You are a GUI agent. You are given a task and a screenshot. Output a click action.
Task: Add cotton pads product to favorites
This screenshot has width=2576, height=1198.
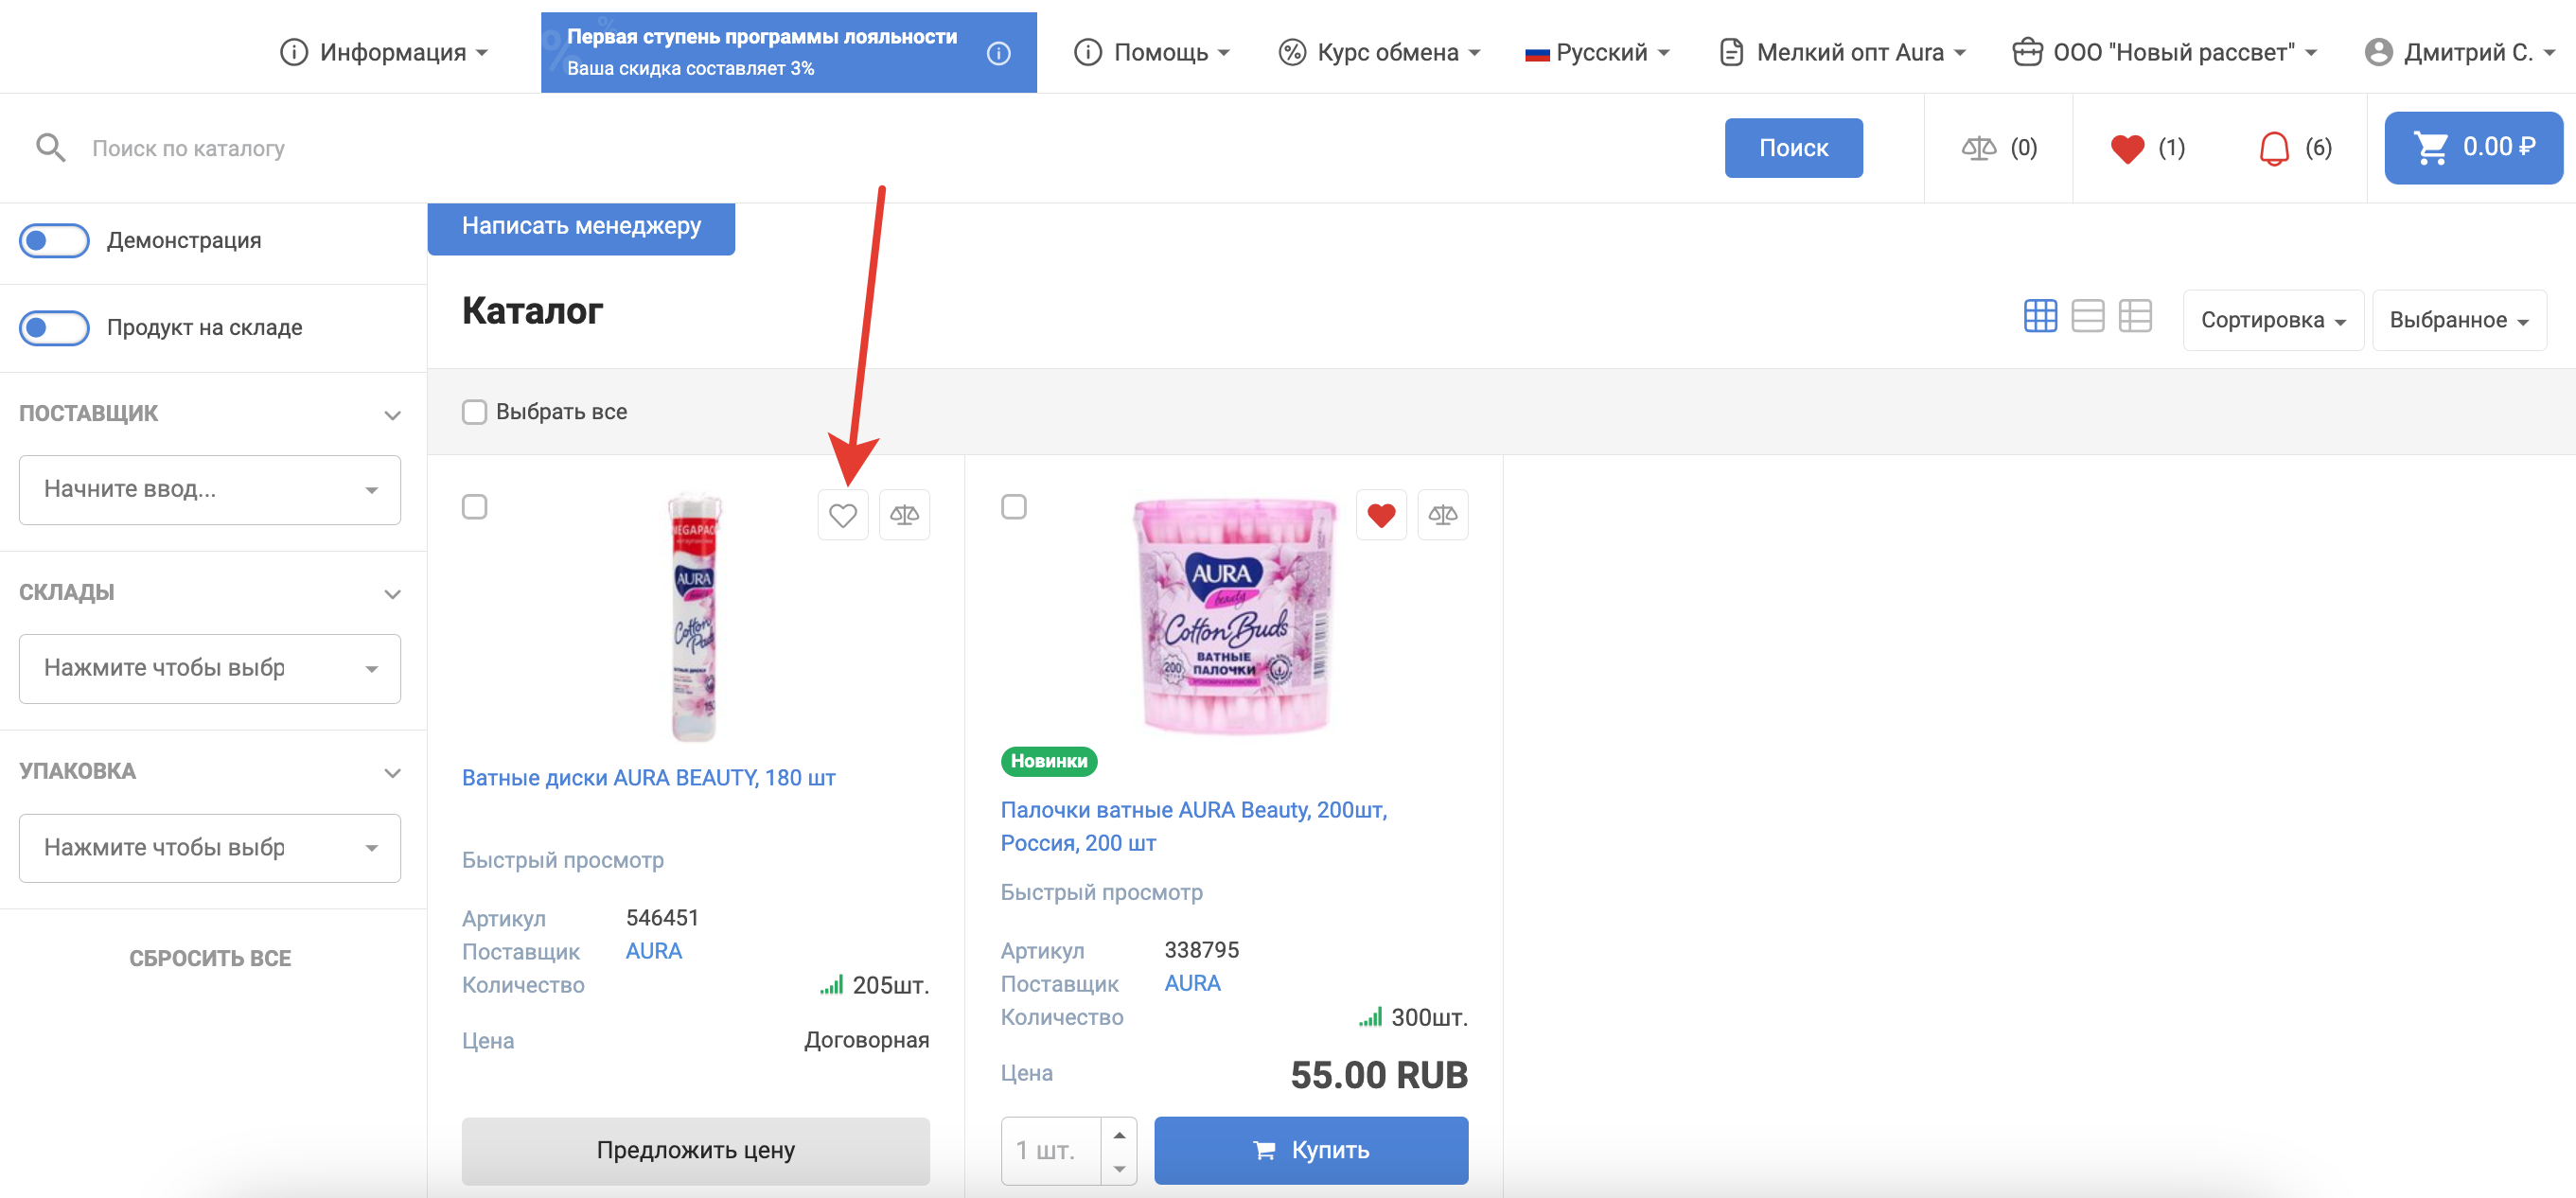pyautogui.click(x=842, y=515)
